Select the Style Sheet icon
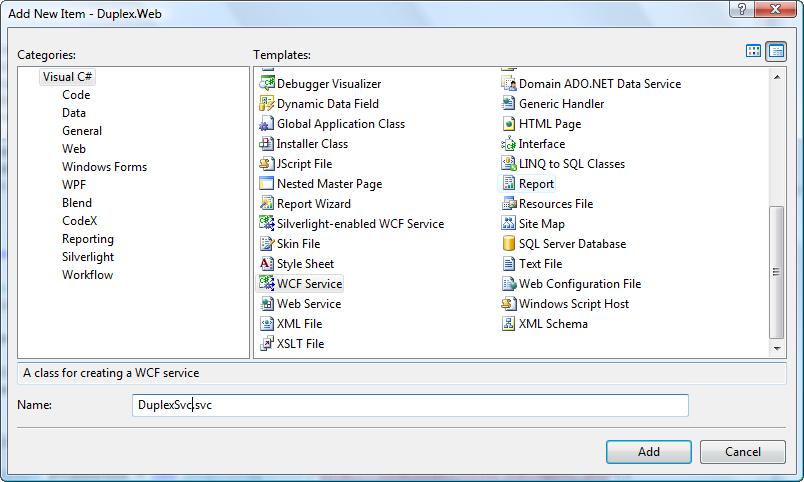Screen dimensions: 804x482 click(x=267, y=263)
